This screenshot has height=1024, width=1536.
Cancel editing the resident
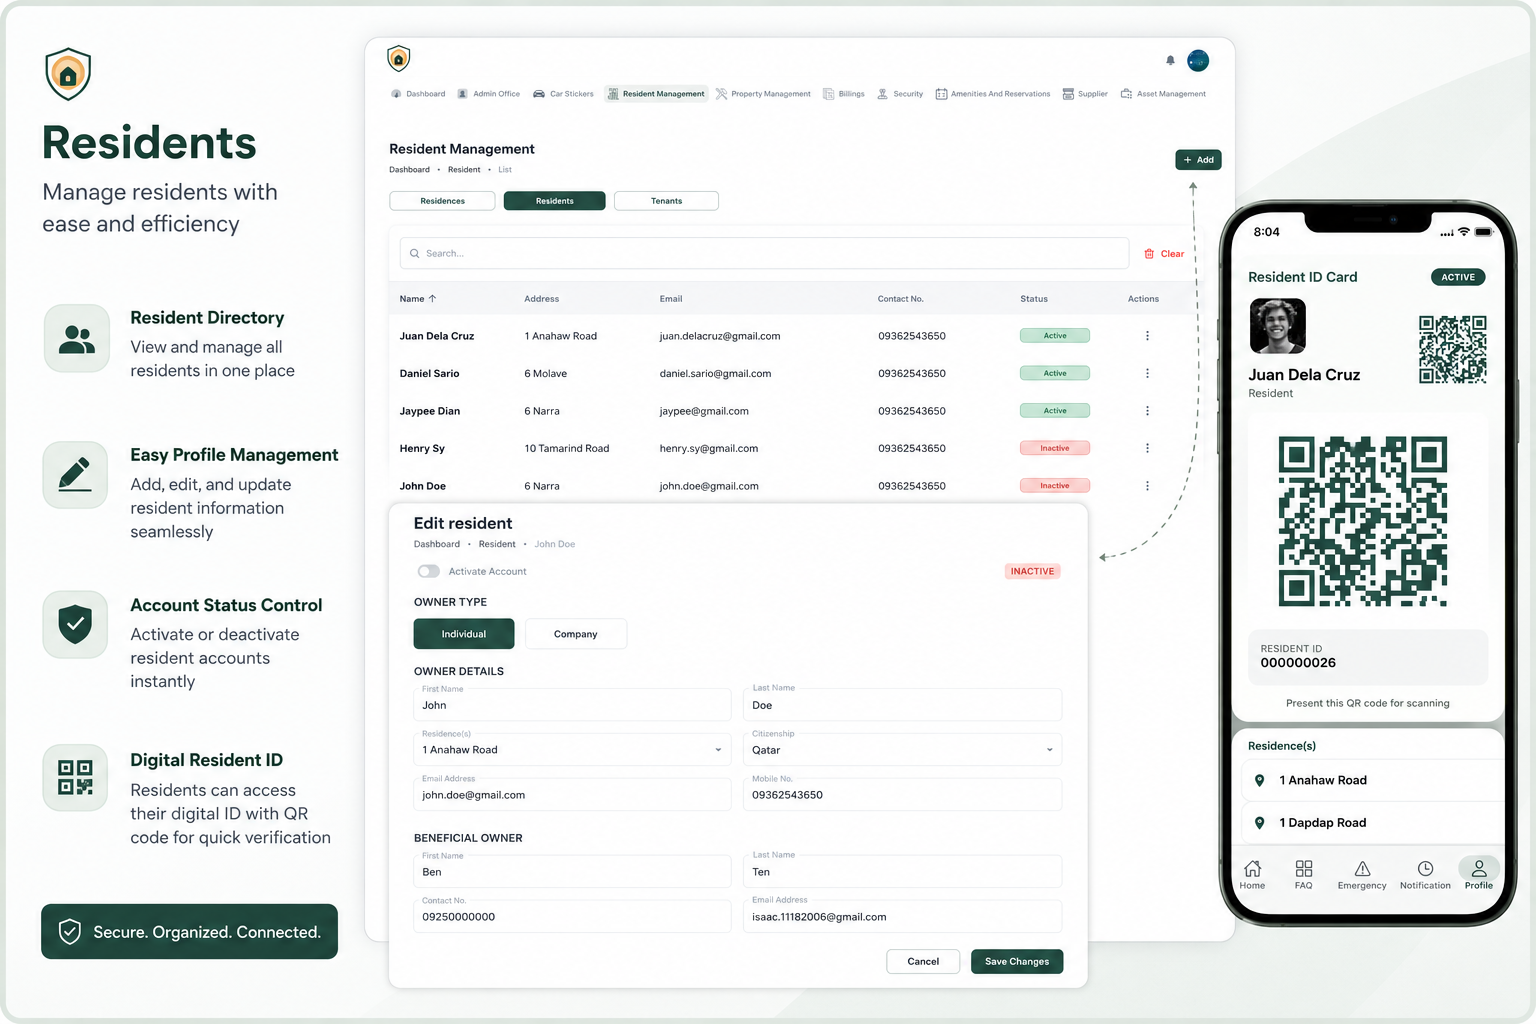[x=923, y=962]
